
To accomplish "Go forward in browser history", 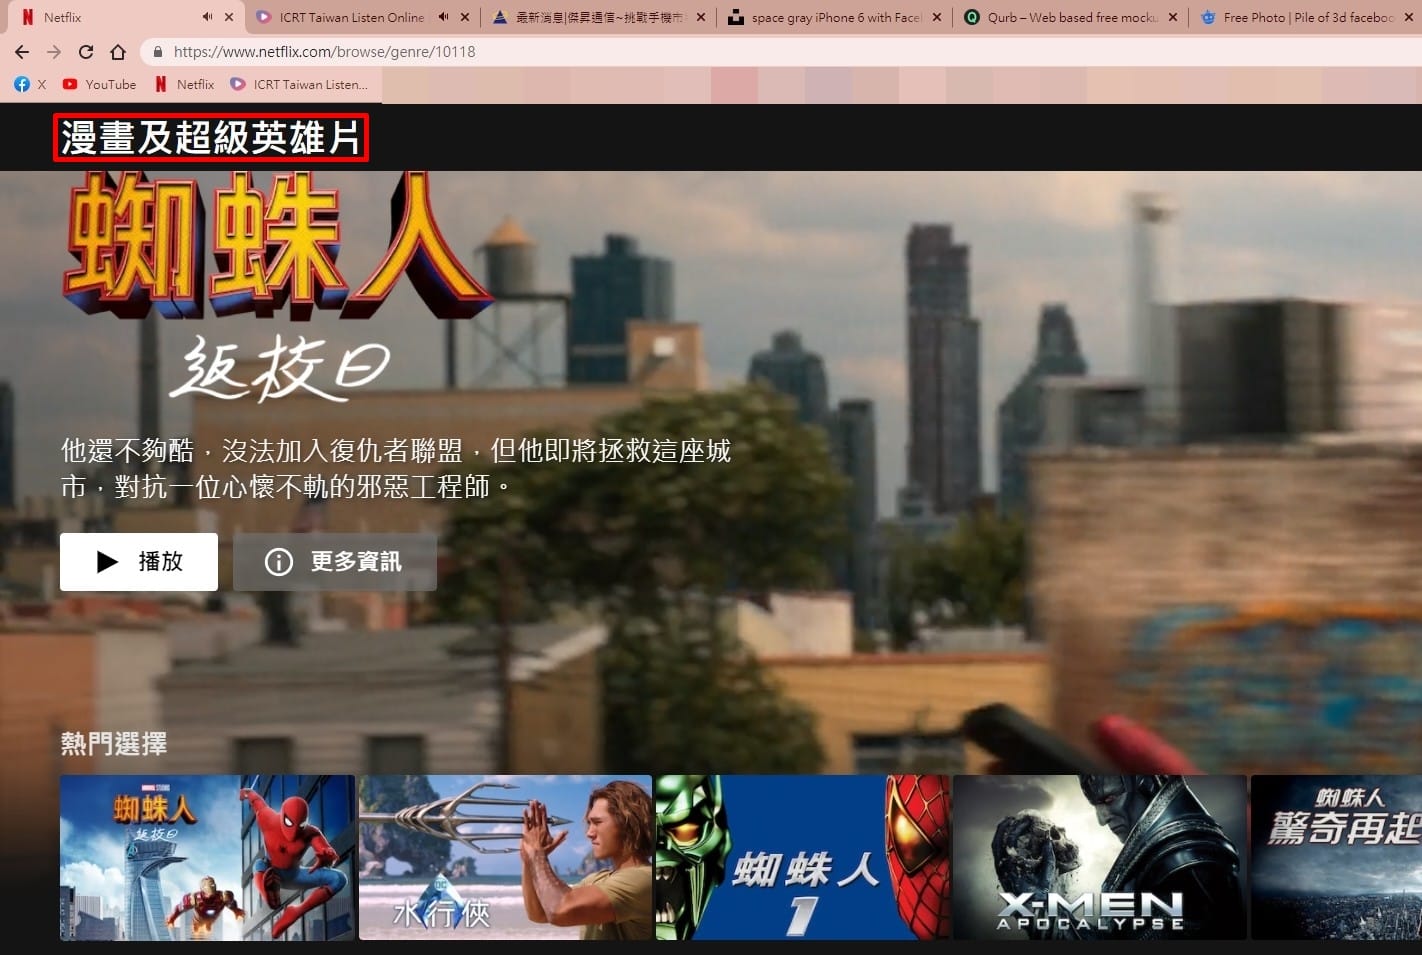I will tap(54, 52).
